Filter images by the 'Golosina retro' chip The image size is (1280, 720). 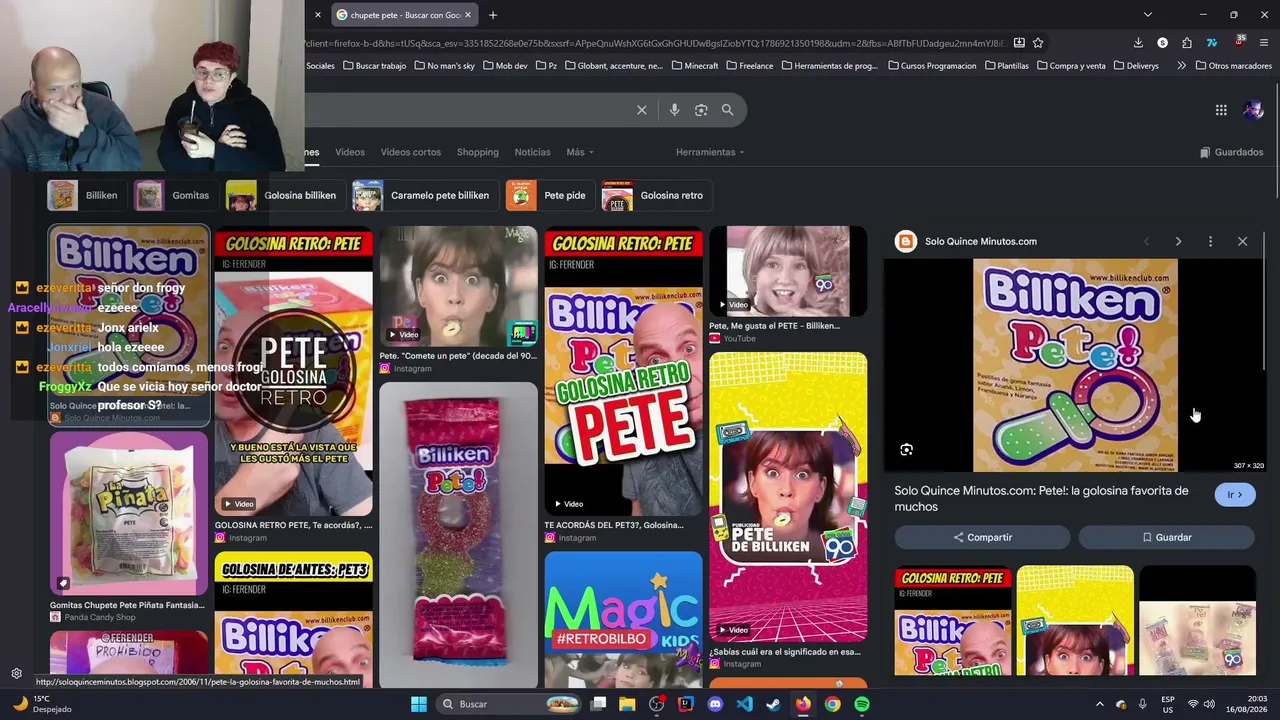pyautogui.click(x=656, y=195)
